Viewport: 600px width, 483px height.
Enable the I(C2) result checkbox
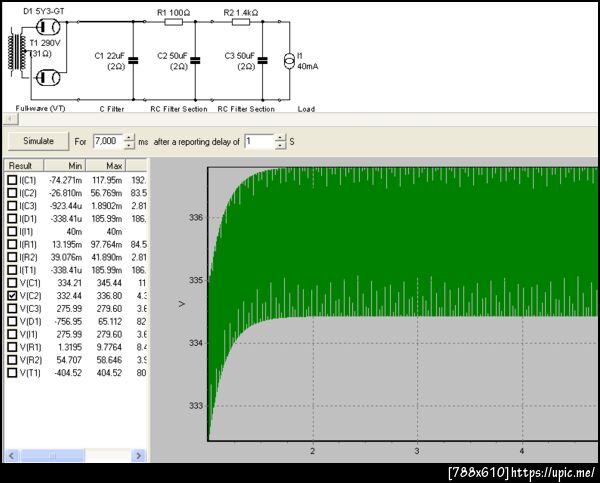click(x=13, y=193)
